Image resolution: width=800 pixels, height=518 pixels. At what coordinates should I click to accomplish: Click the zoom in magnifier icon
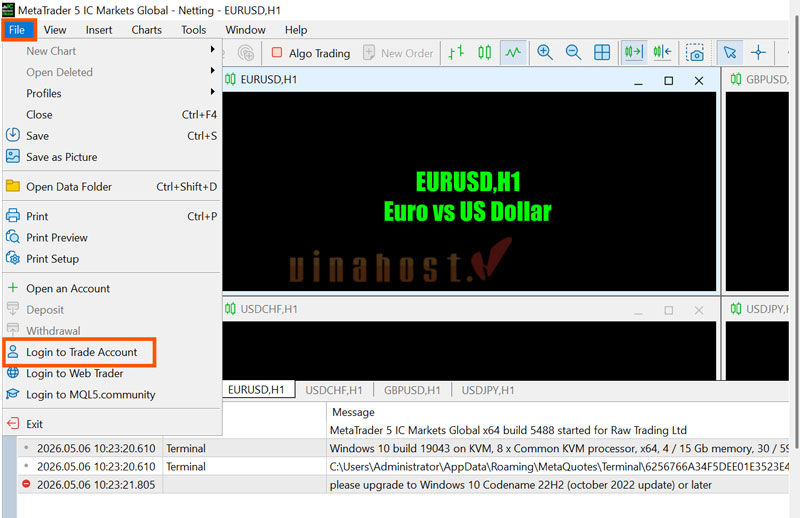coord(545,53)
